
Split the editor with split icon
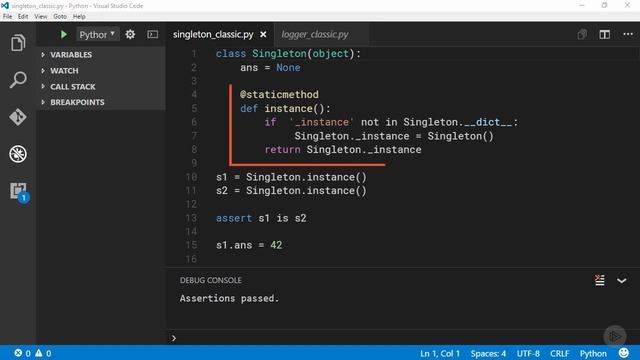pyautogui.click(x=604, y=34)
